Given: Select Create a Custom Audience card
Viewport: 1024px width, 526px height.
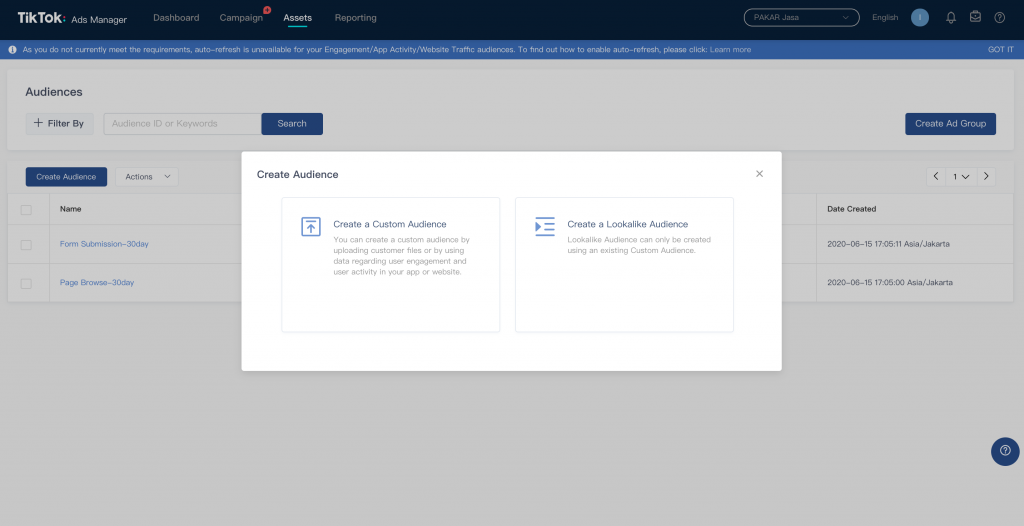Looking at the screenshot, I should tap(391, 265).
